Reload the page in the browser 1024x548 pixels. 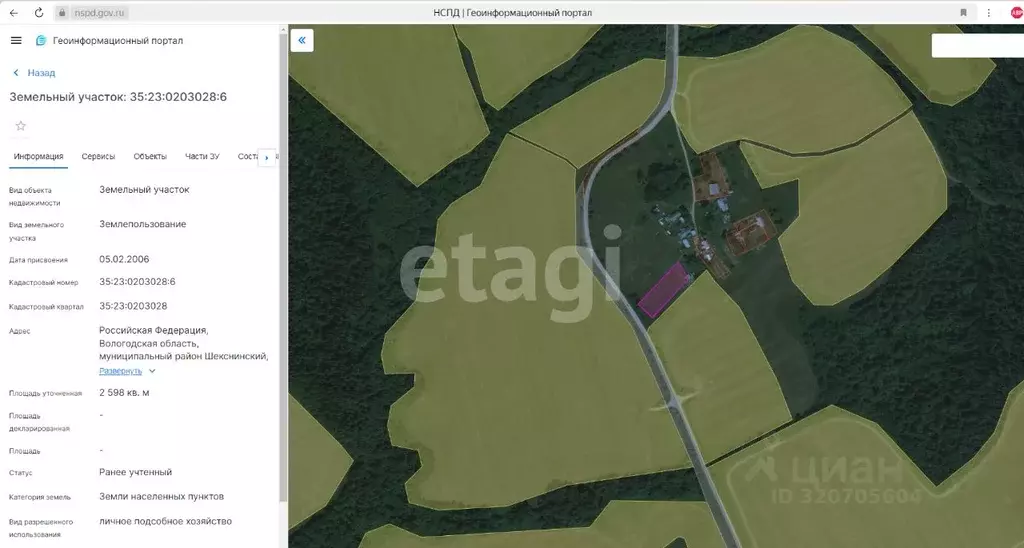[x=38, y=13]
